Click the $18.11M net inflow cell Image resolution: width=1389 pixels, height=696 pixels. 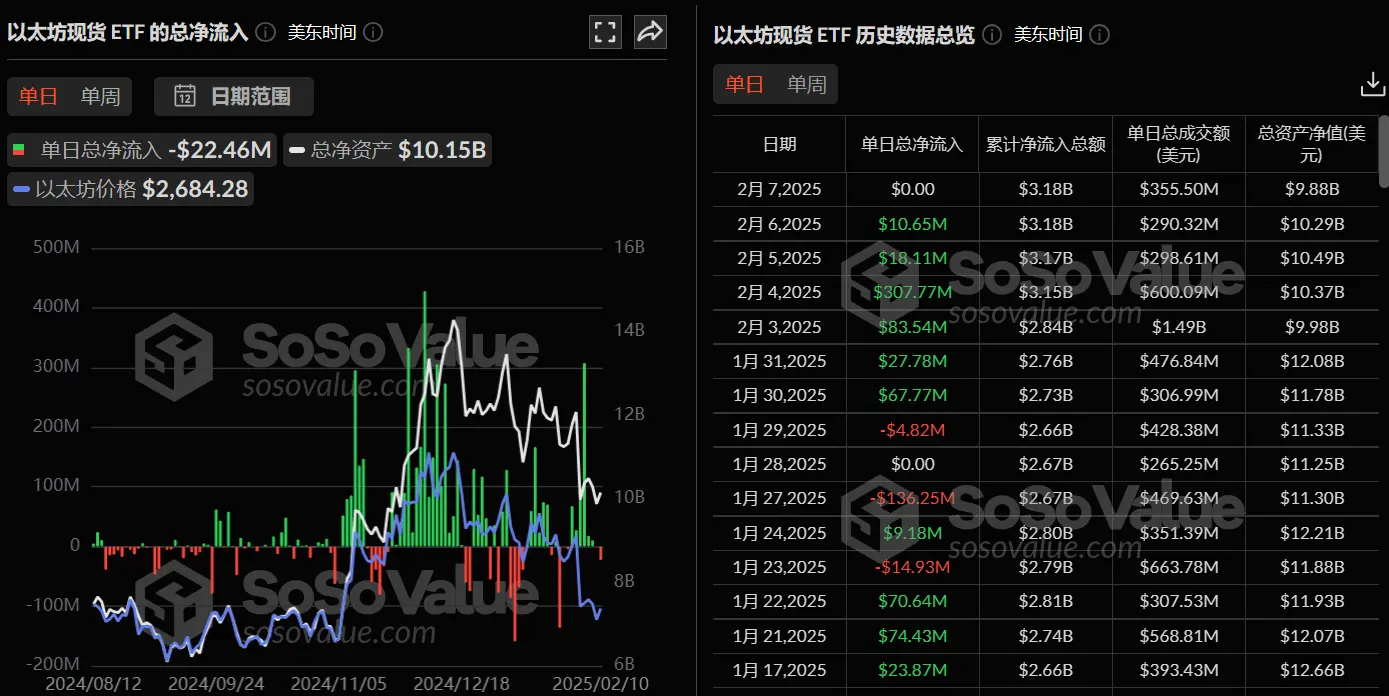pos(912,258)
